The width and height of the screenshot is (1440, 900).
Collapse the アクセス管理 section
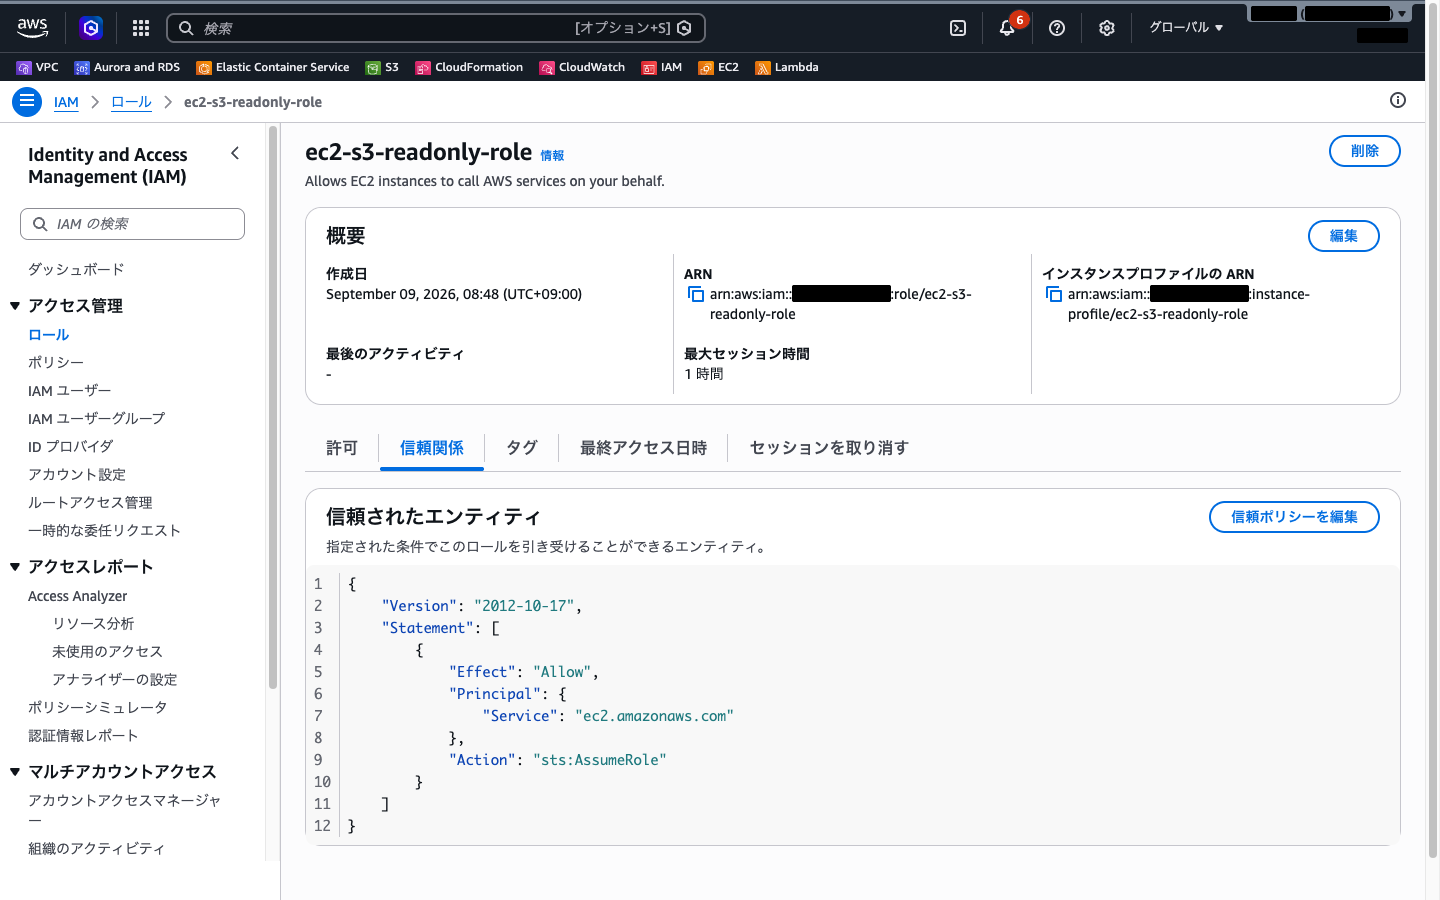(x=15, y=306)
